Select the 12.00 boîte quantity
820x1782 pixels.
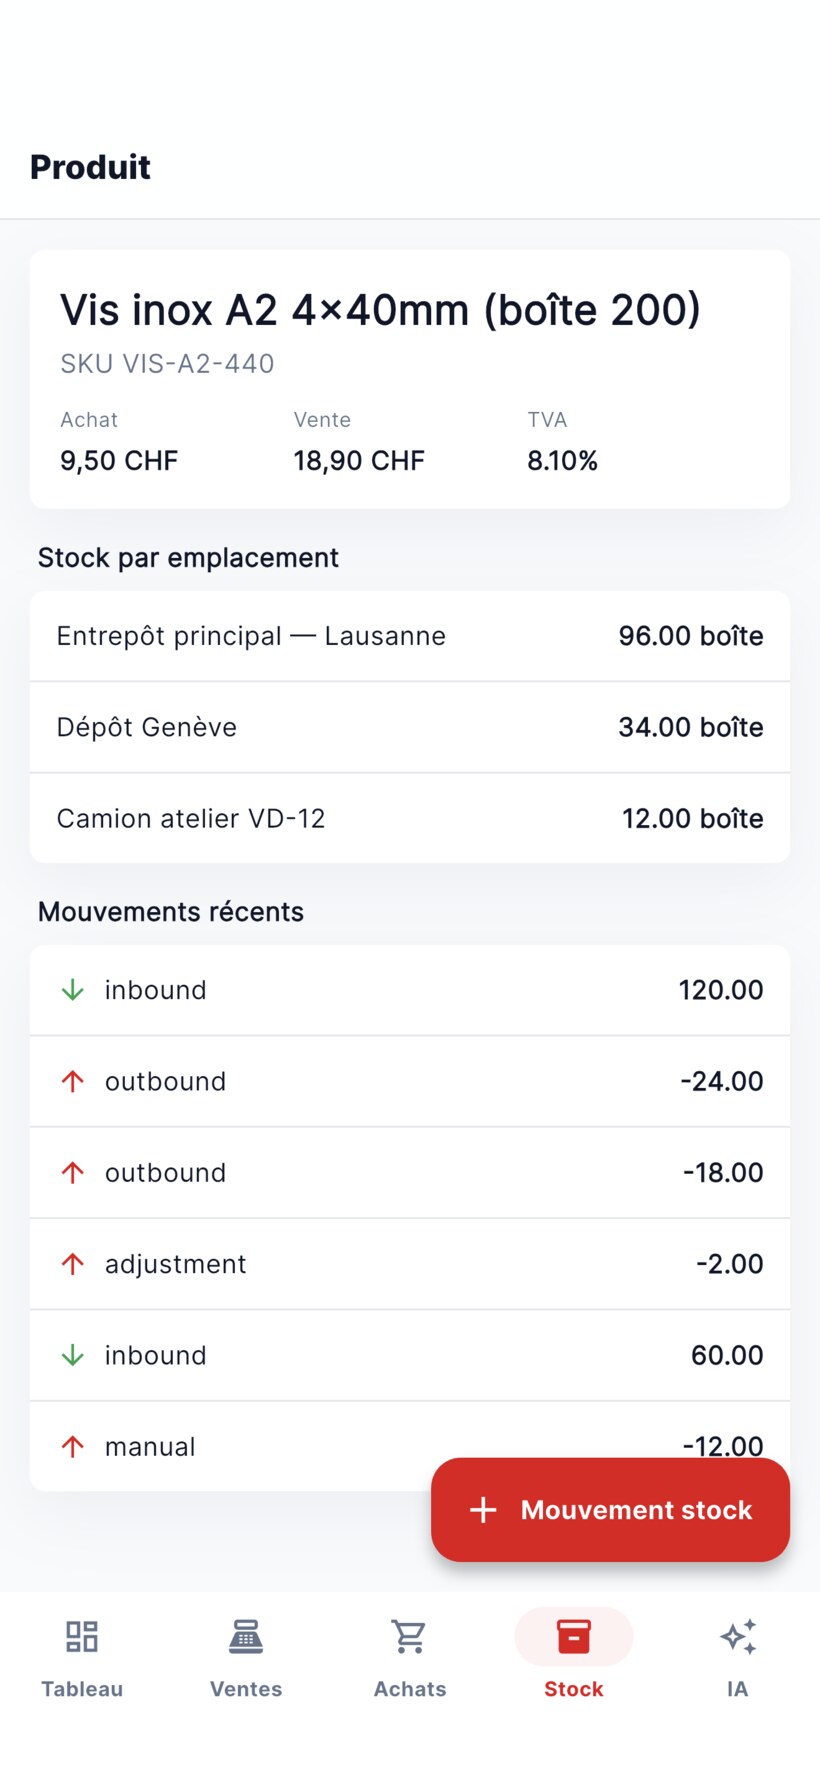click(x=693, y=818)
